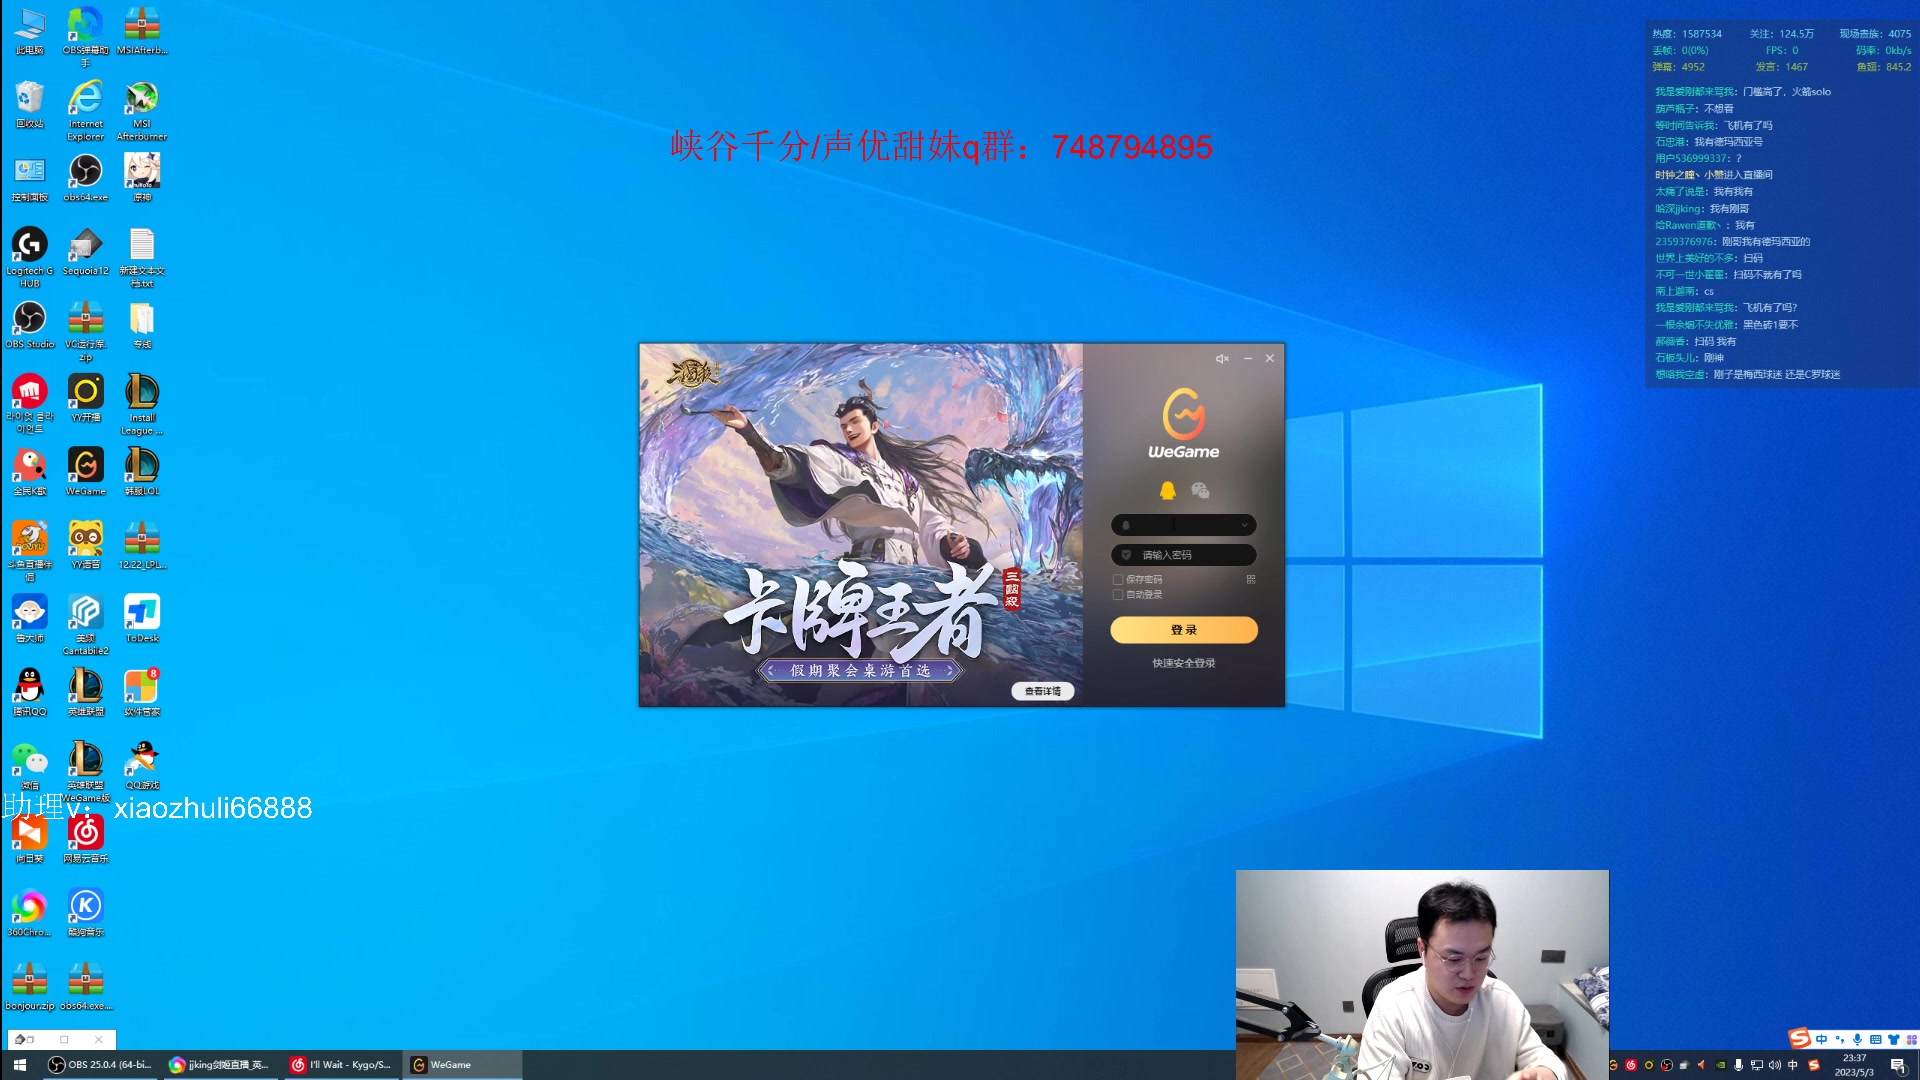Screen dimensions: 1920x1080
Task: Open QR code login icon
Action: tap(1251, 580)
